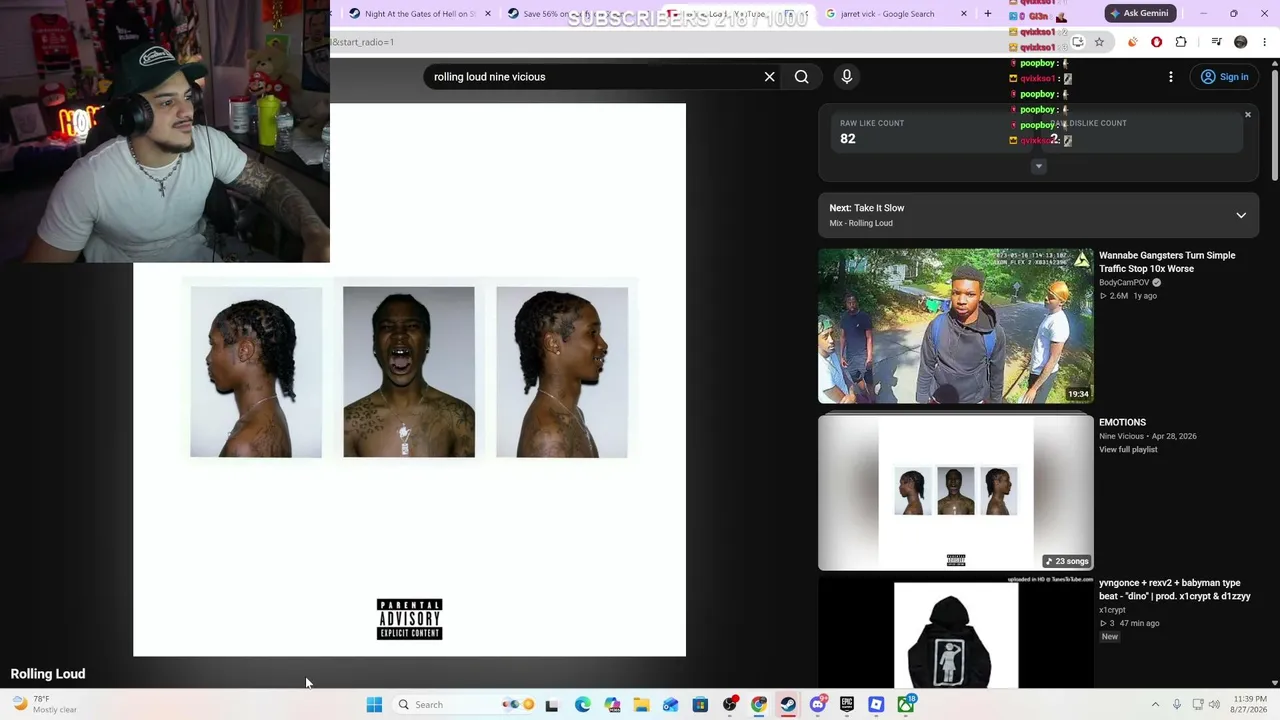Click the Rolling Loud video title
The image size is (1280, 720).
pos(48,674)
